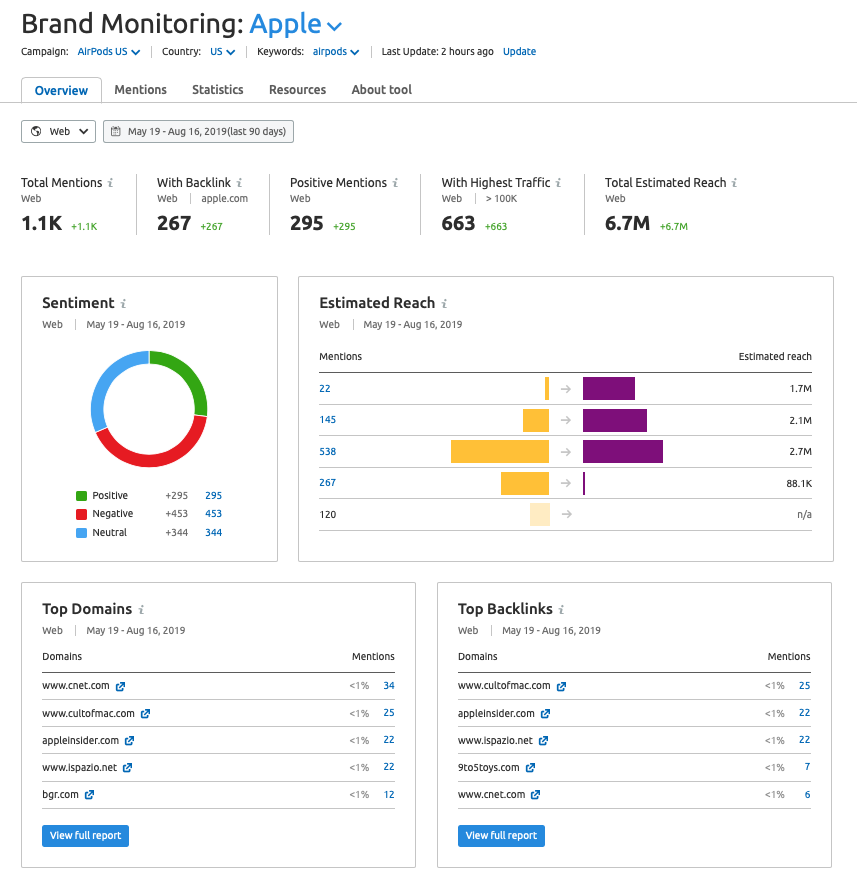
Task: Click info icon next to Estimated Reach heading
Action: tap(445, 303)
